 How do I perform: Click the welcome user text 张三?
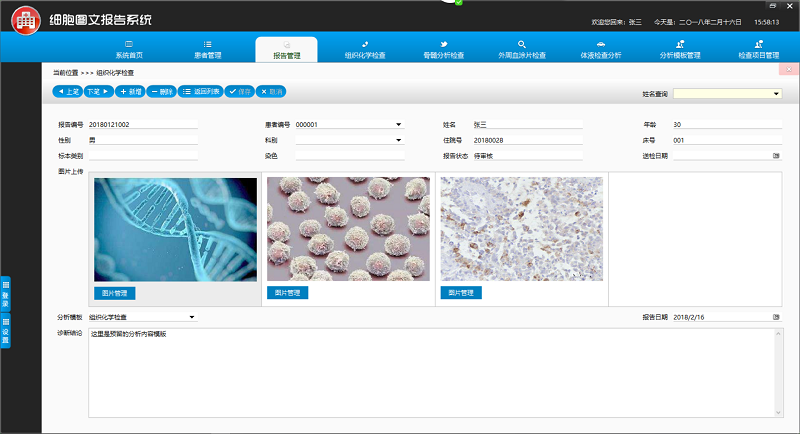tap(635, 22)
